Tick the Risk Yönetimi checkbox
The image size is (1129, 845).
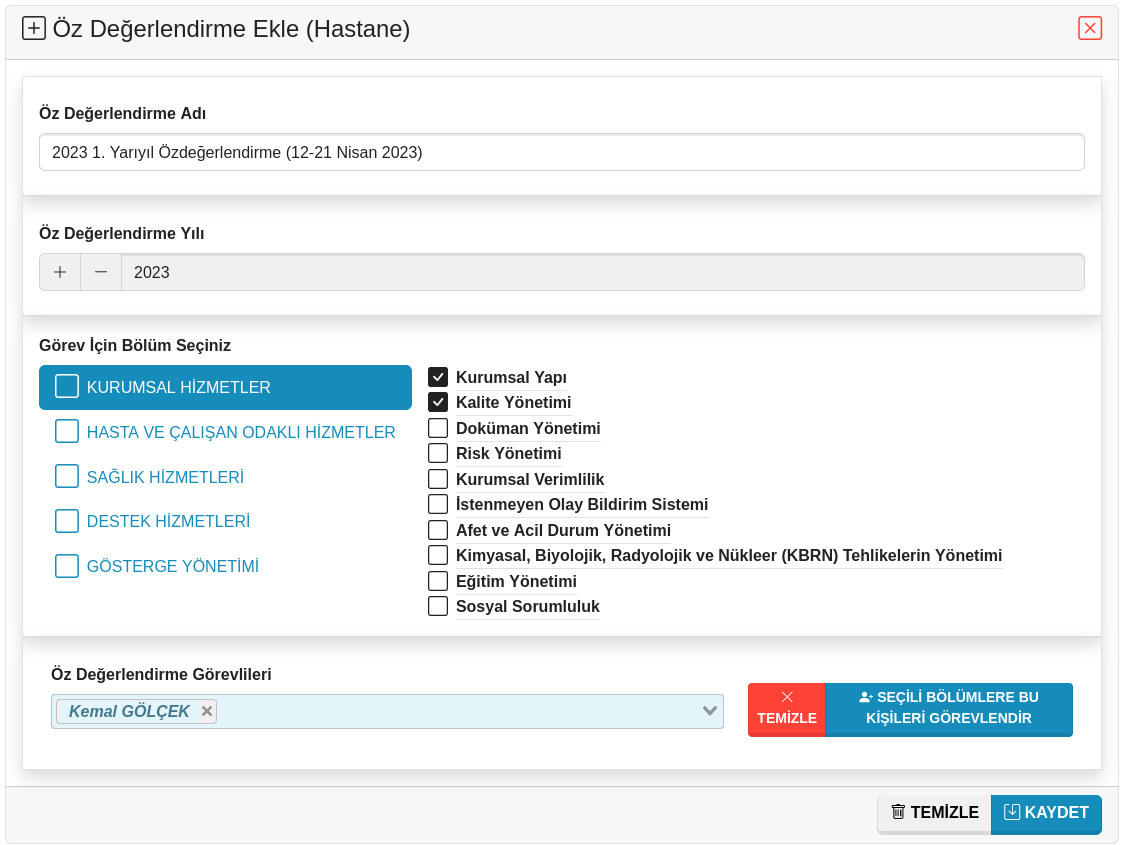click(x=438, y=453)
